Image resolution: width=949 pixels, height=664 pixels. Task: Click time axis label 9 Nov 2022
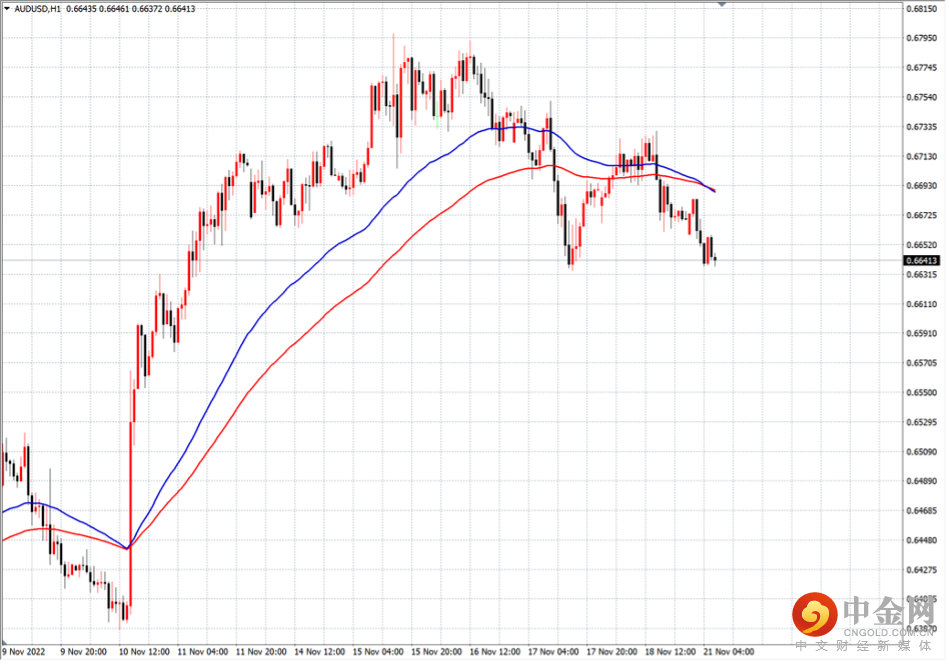tap(24, 652)
